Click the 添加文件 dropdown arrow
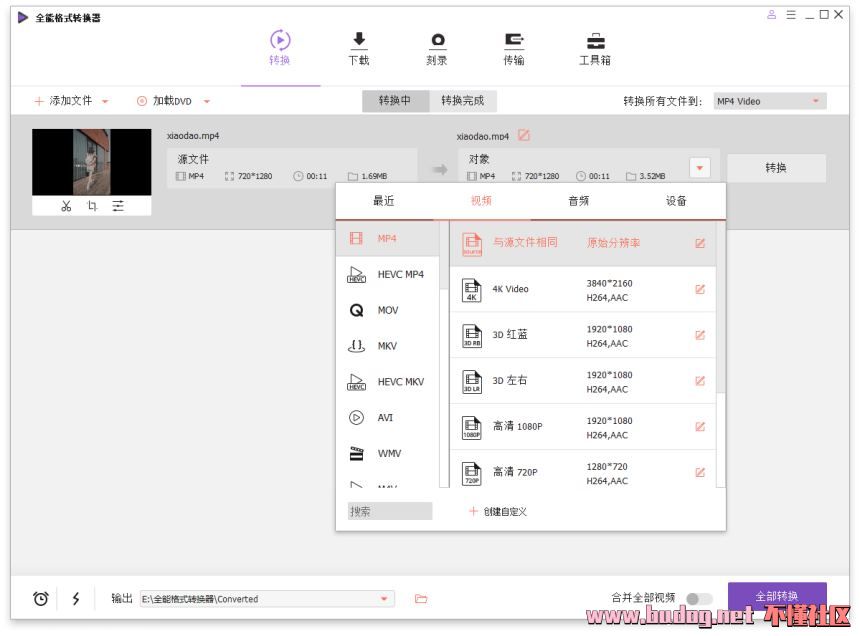 105,101
